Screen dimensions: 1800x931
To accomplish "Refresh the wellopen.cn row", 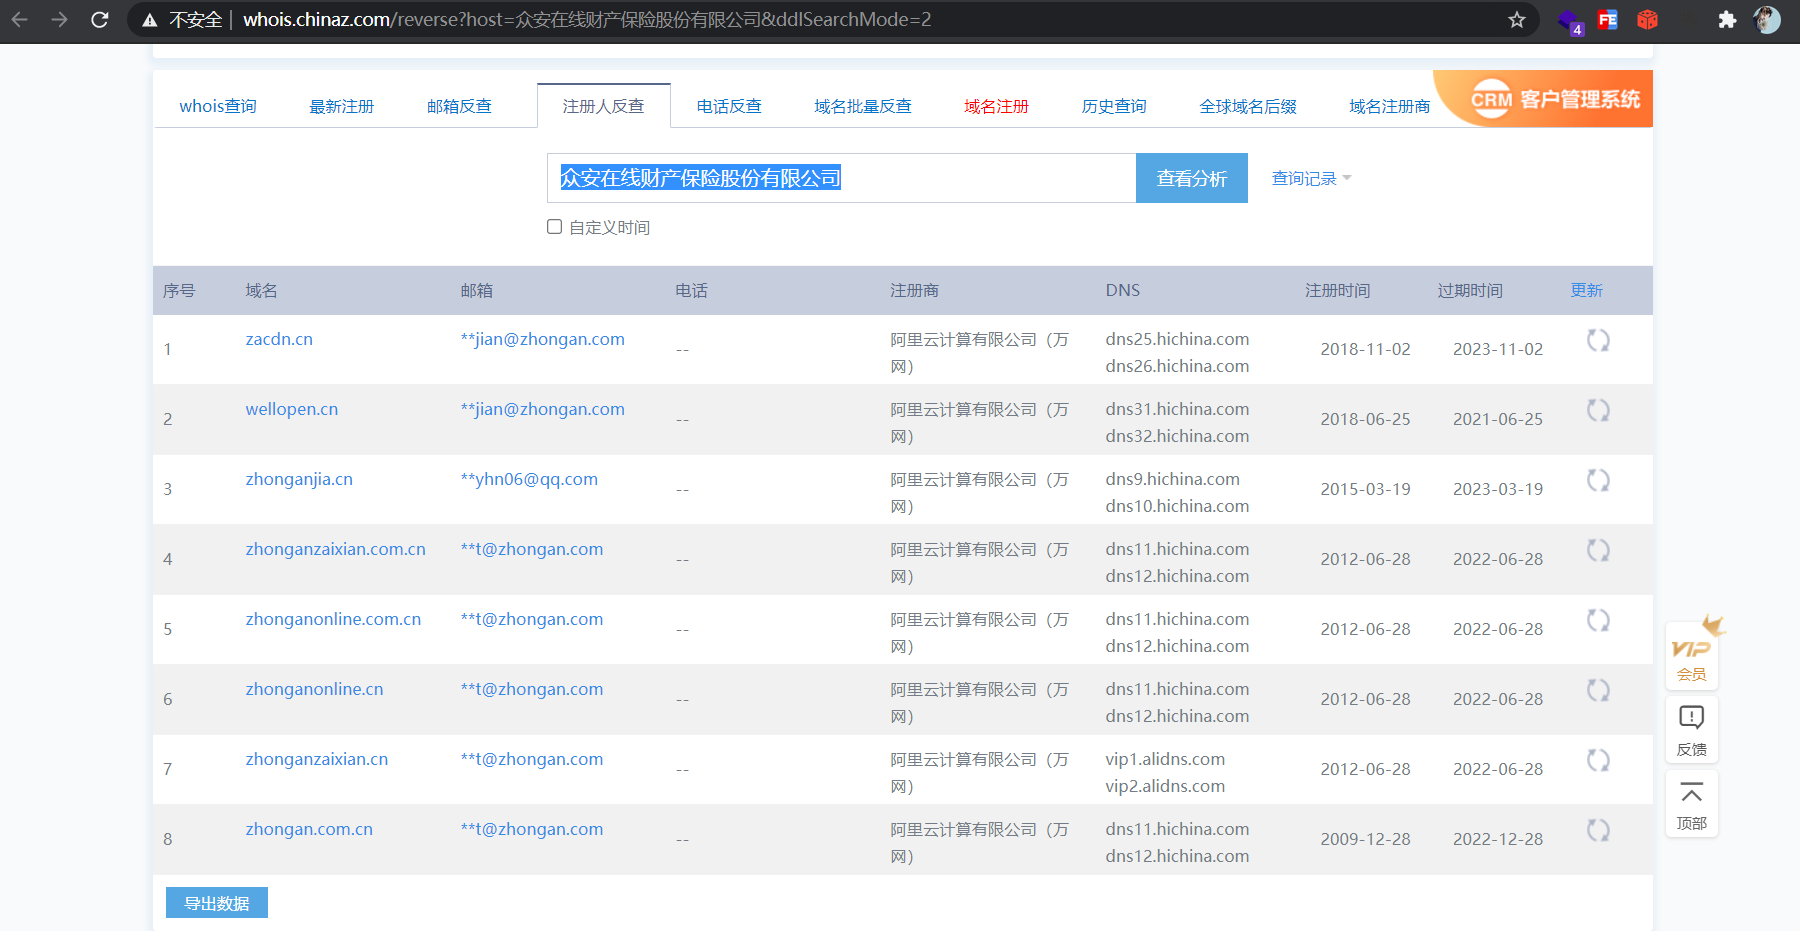I will (x=1598, y=410).
